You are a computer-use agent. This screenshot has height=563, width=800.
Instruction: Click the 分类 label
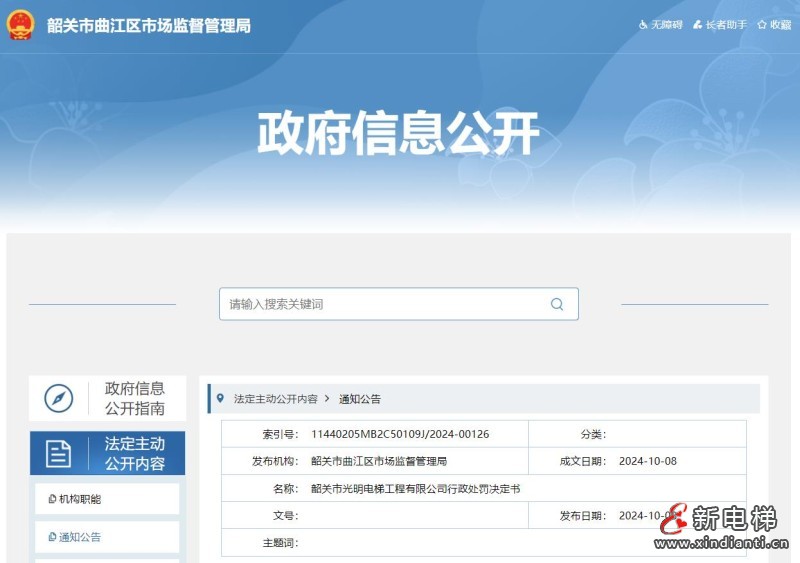(593, 434)
